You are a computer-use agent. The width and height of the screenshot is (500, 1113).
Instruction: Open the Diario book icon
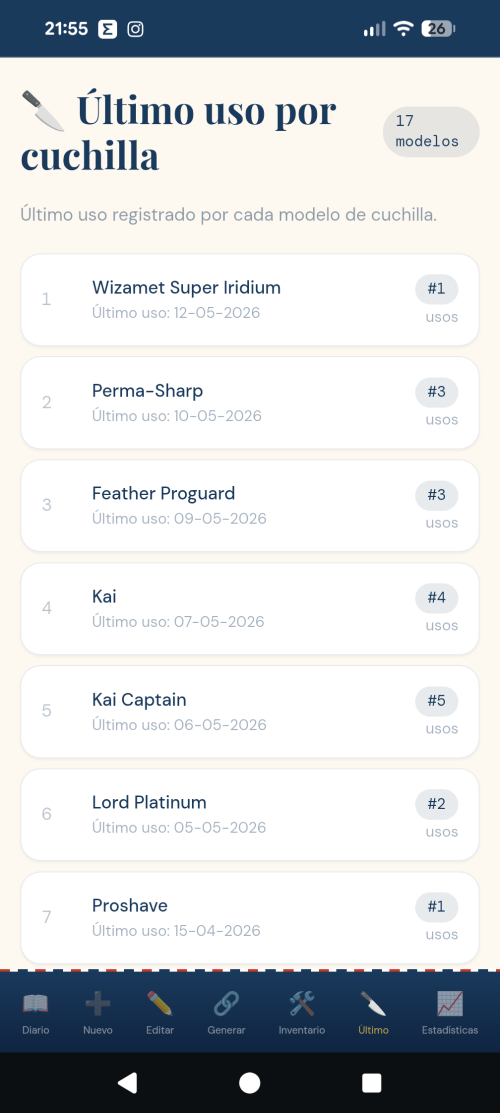coord(36,1004)
